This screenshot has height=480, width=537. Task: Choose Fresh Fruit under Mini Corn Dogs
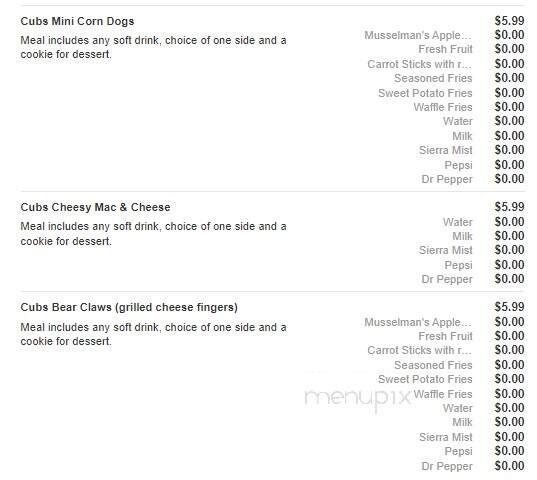(445, 49)
